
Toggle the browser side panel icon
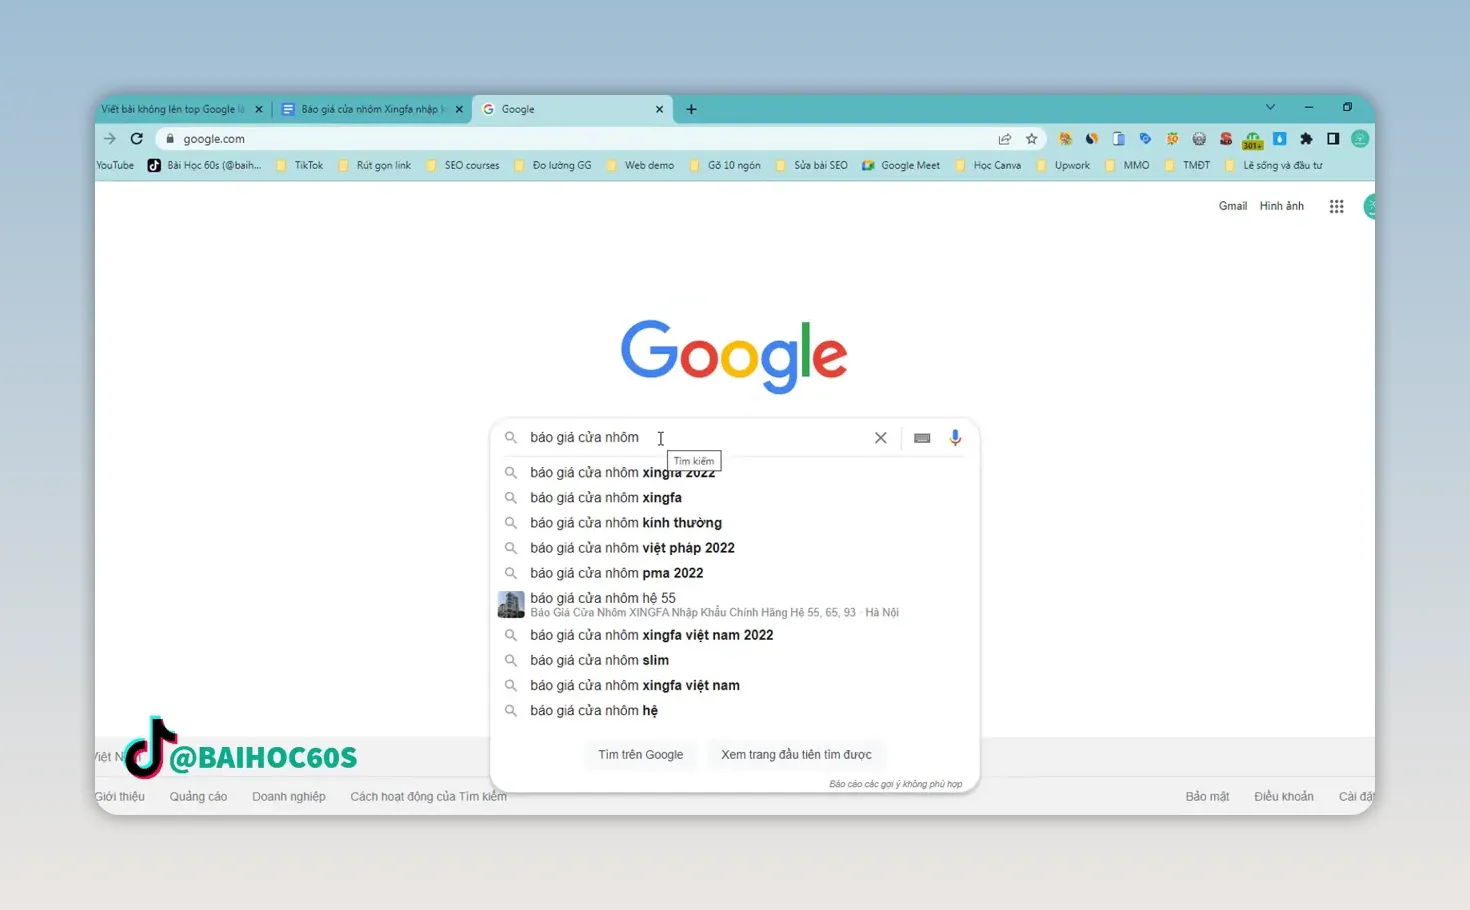pyautogui.click(x=1333, y=139)
